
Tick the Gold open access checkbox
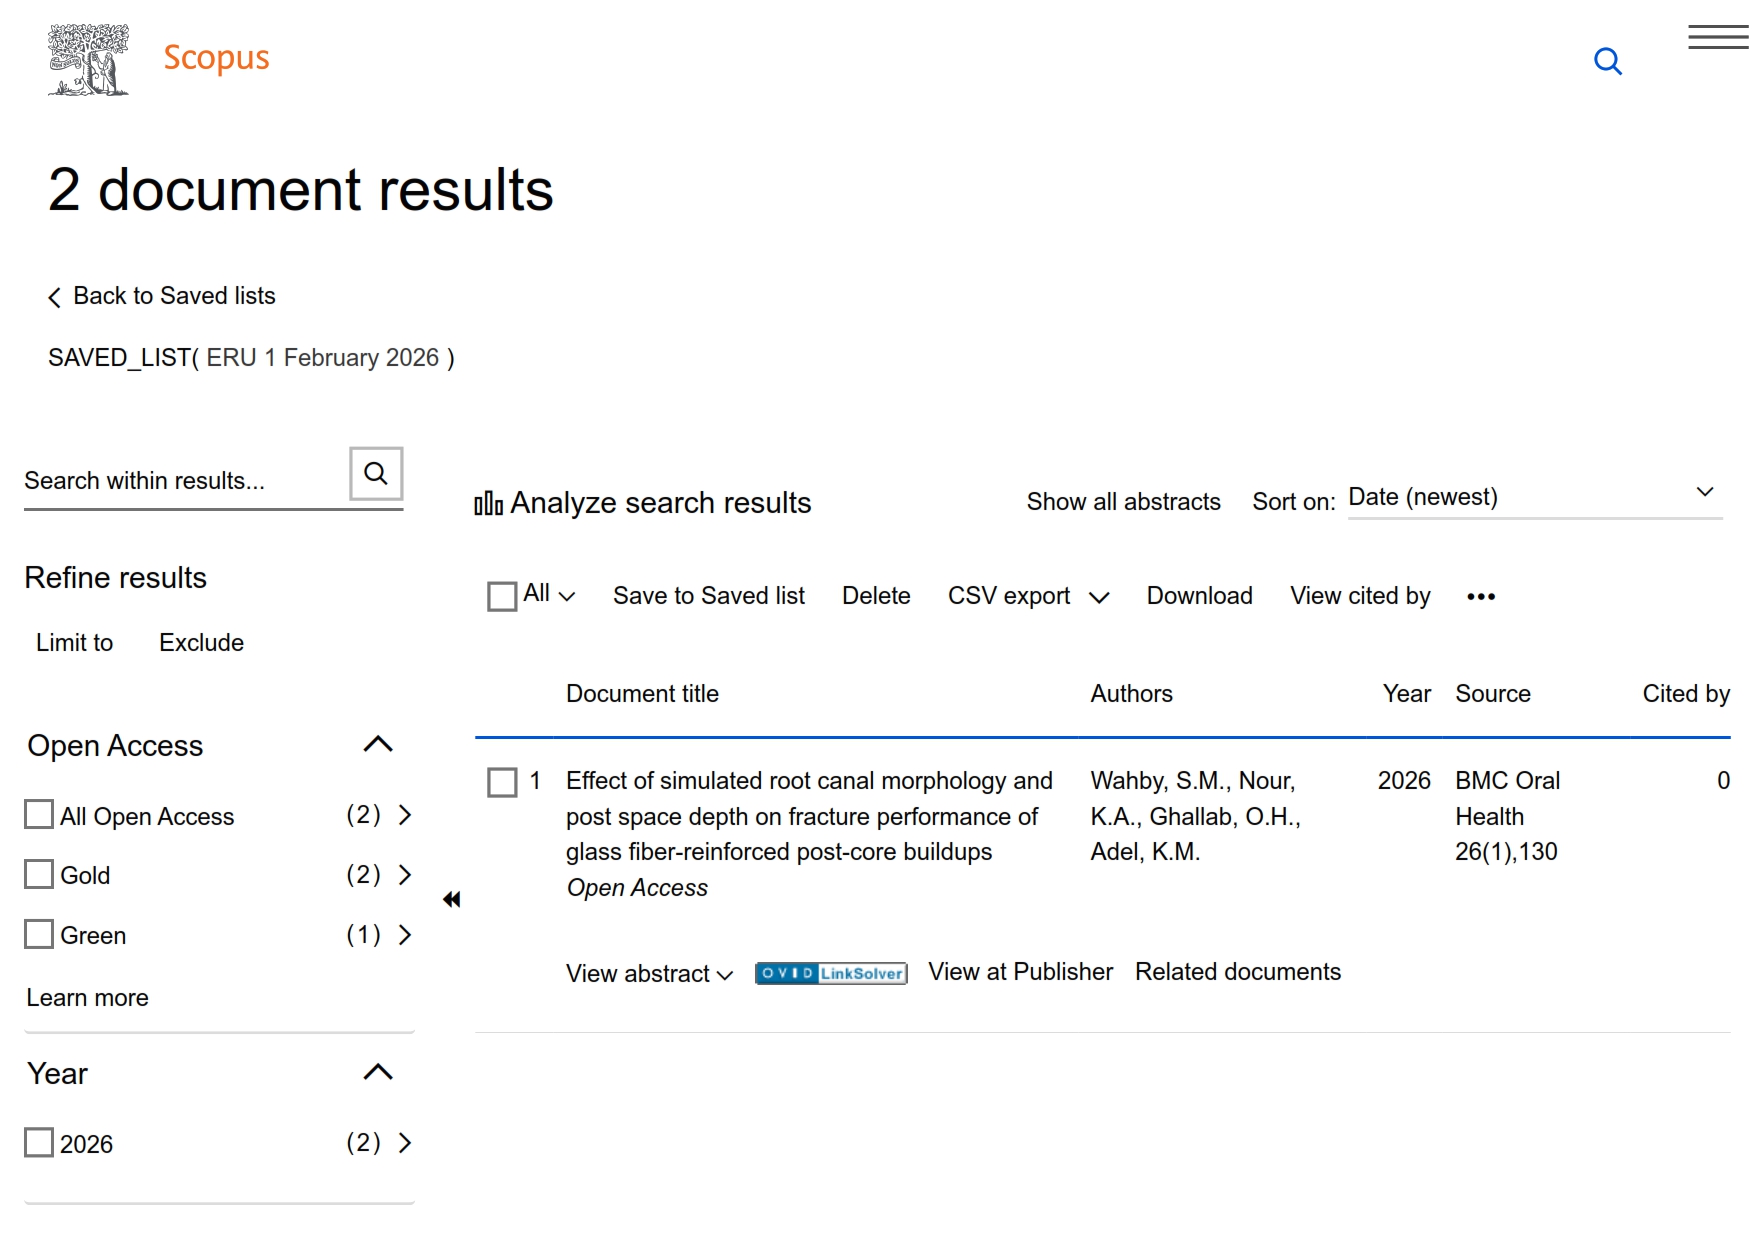tap(39, 874)
